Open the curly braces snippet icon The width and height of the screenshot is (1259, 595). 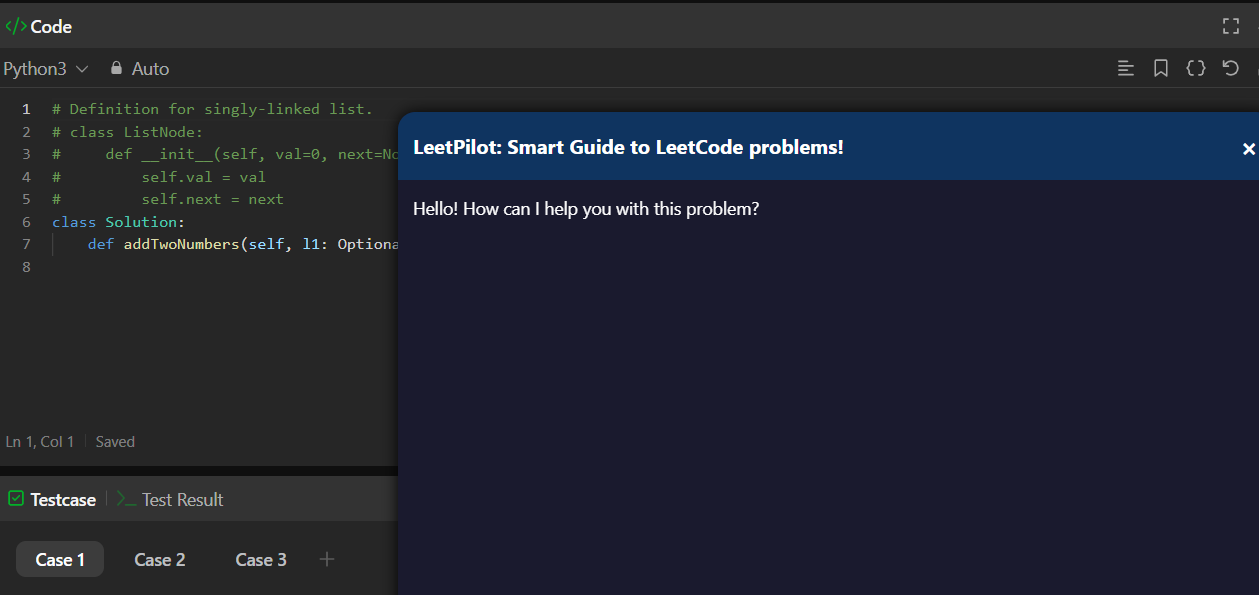coord(1195,68)
